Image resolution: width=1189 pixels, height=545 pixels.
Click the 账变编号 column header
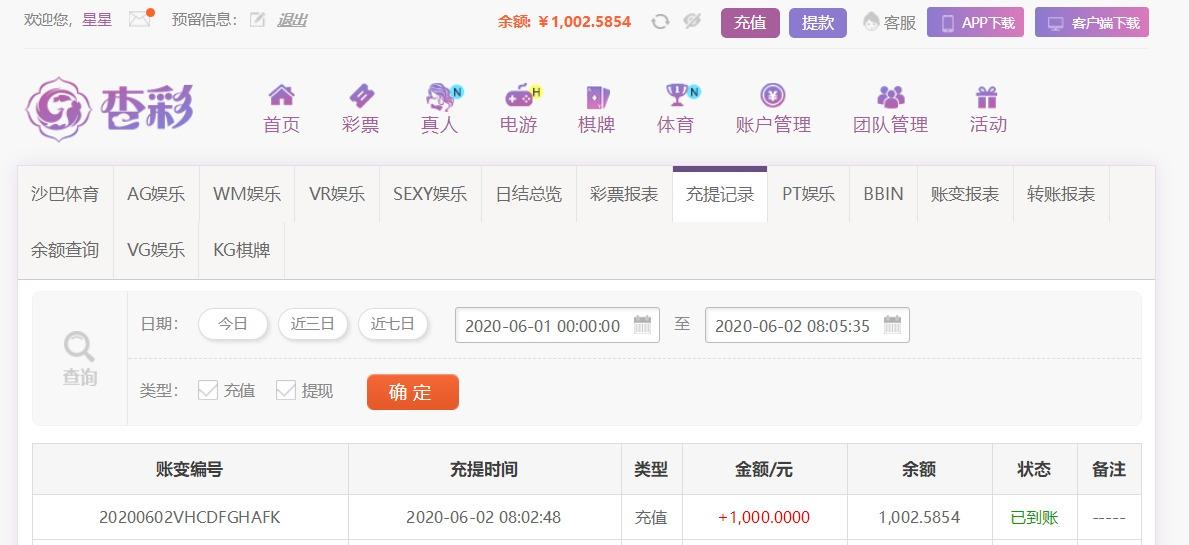pos(190,469)
